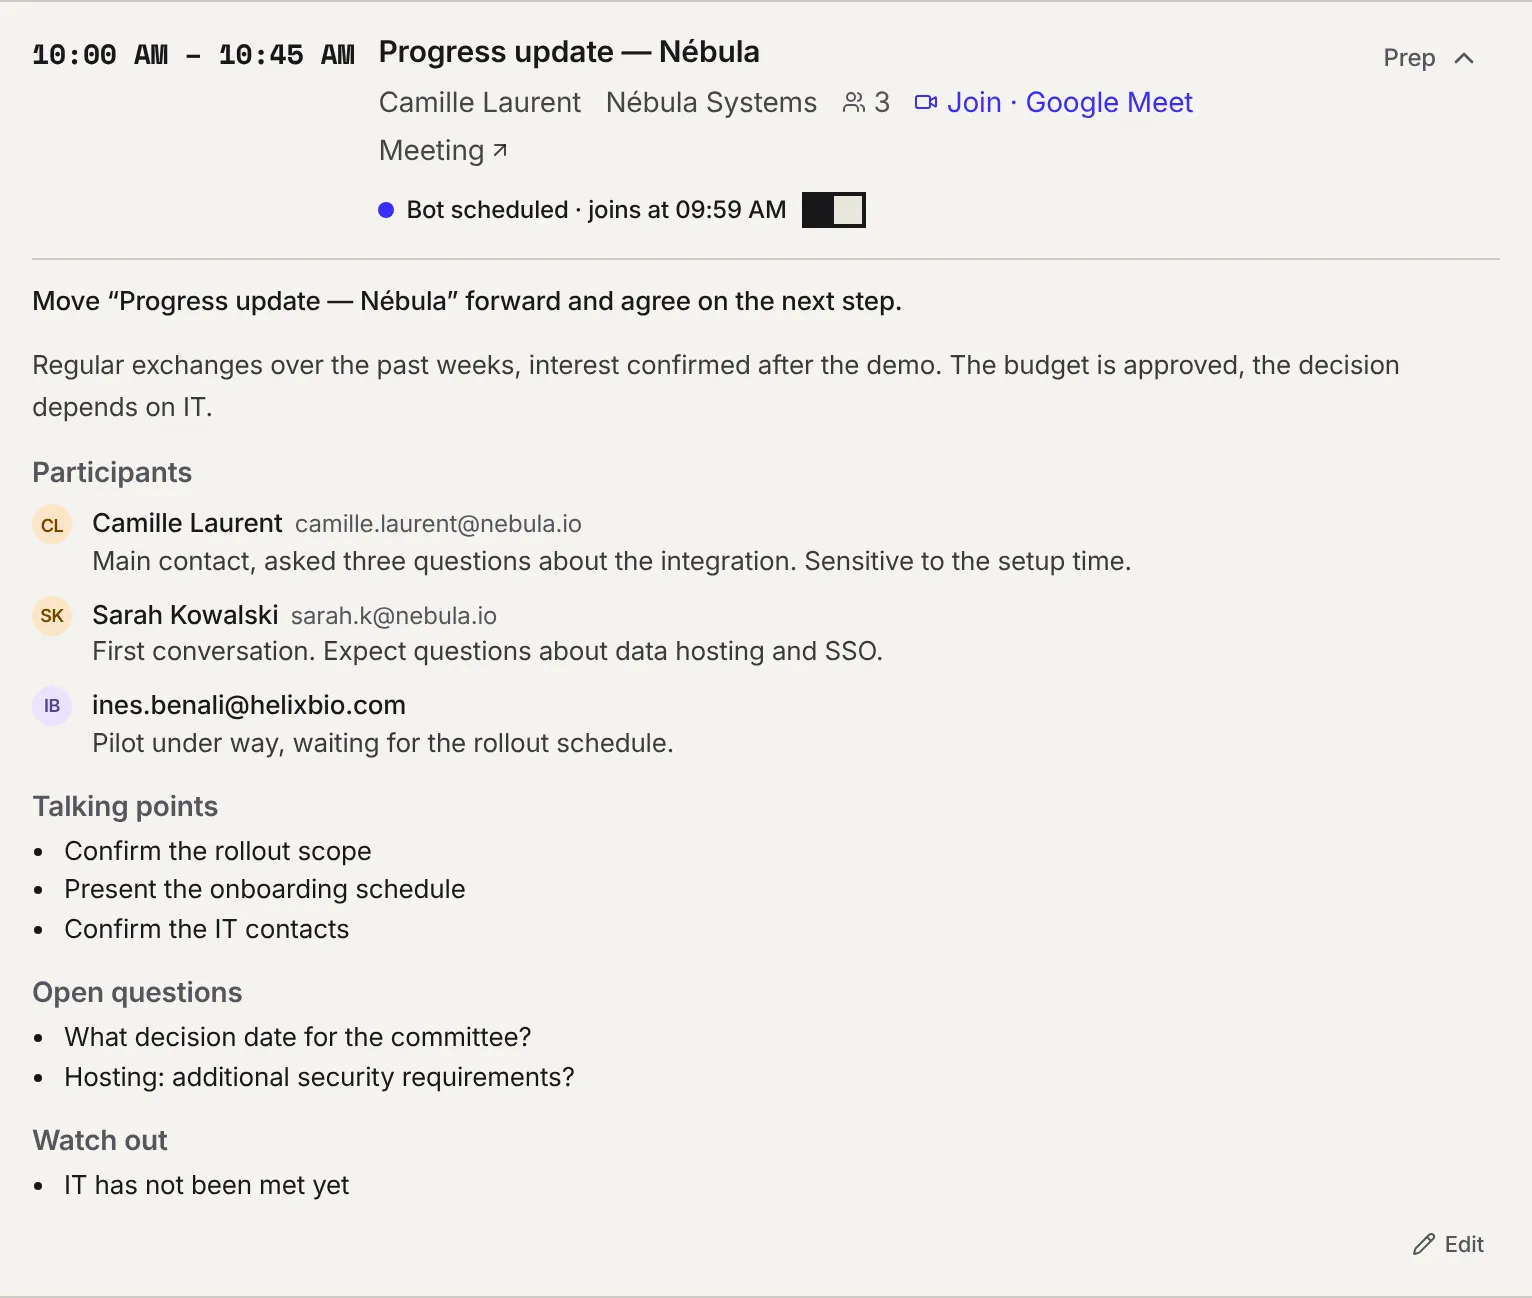
Task: Click the Camille Laurent participant name in list
Action: coord(187,523)
